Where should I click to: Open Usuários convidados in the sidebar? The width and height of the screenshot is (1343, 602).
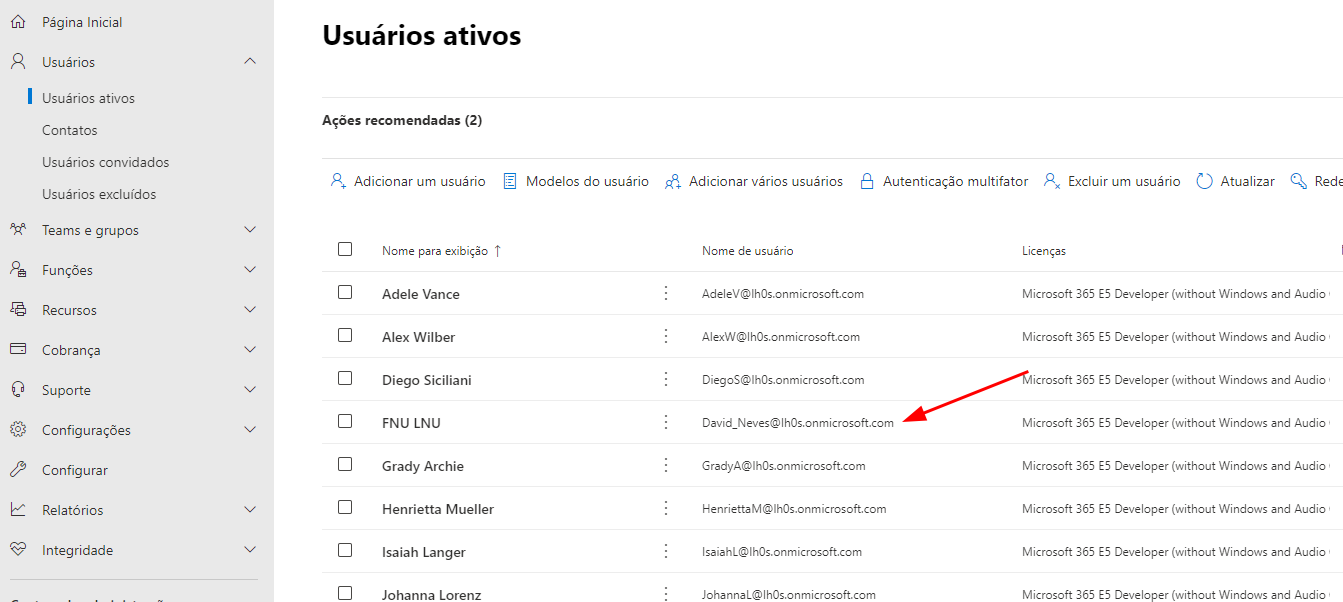click(x=105, y=162)
